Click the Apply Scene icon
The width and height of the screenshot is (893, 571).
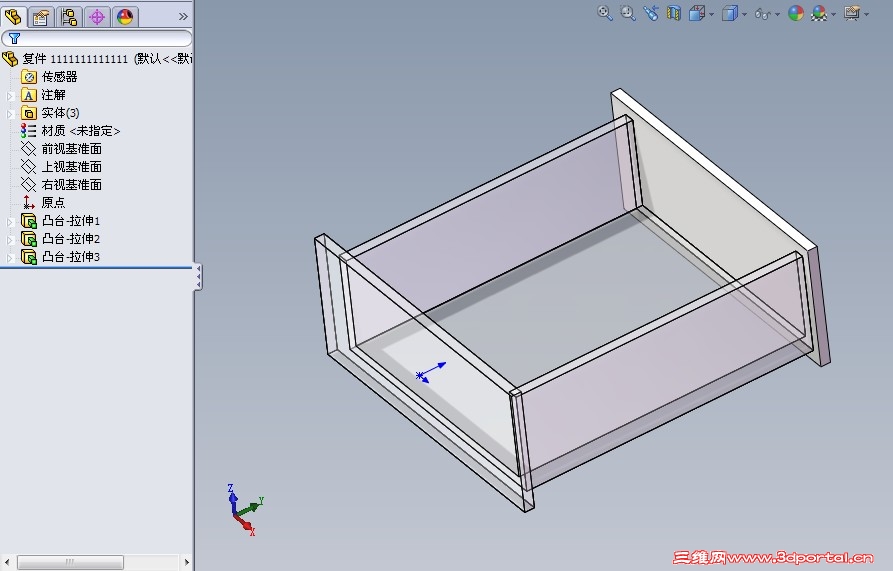pos(819,13)
